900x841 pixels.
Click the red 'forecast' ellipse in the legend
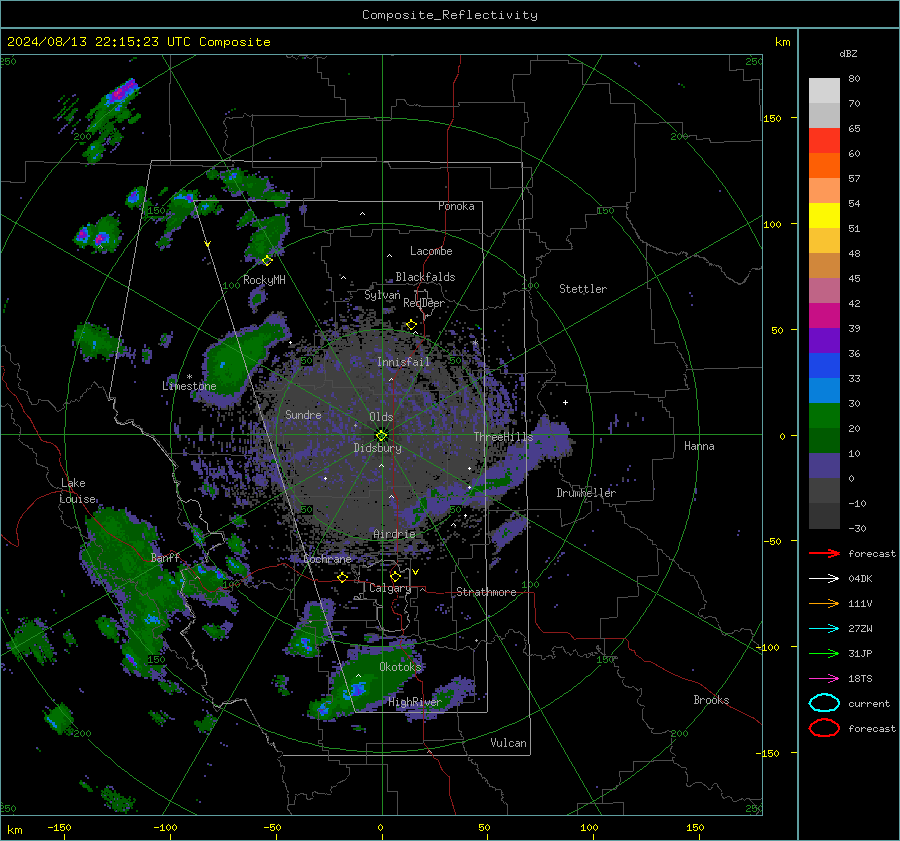click(824, 728)
